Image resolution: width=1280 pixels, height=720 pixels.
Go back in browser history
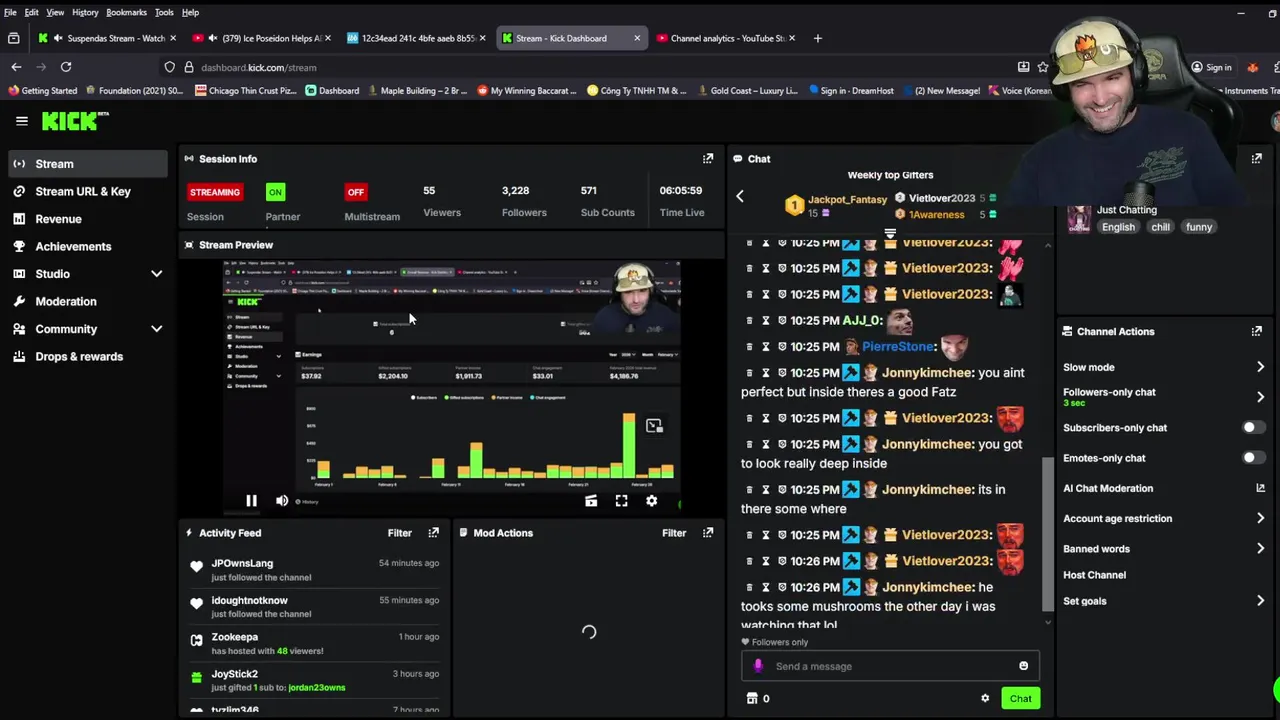coord(16,67)
